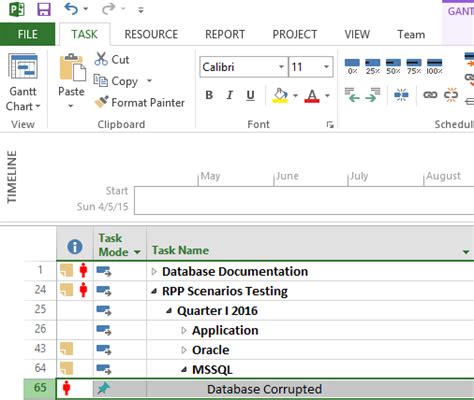Select the TASK ribbon tab
The image size is (474, 400).
85,34
